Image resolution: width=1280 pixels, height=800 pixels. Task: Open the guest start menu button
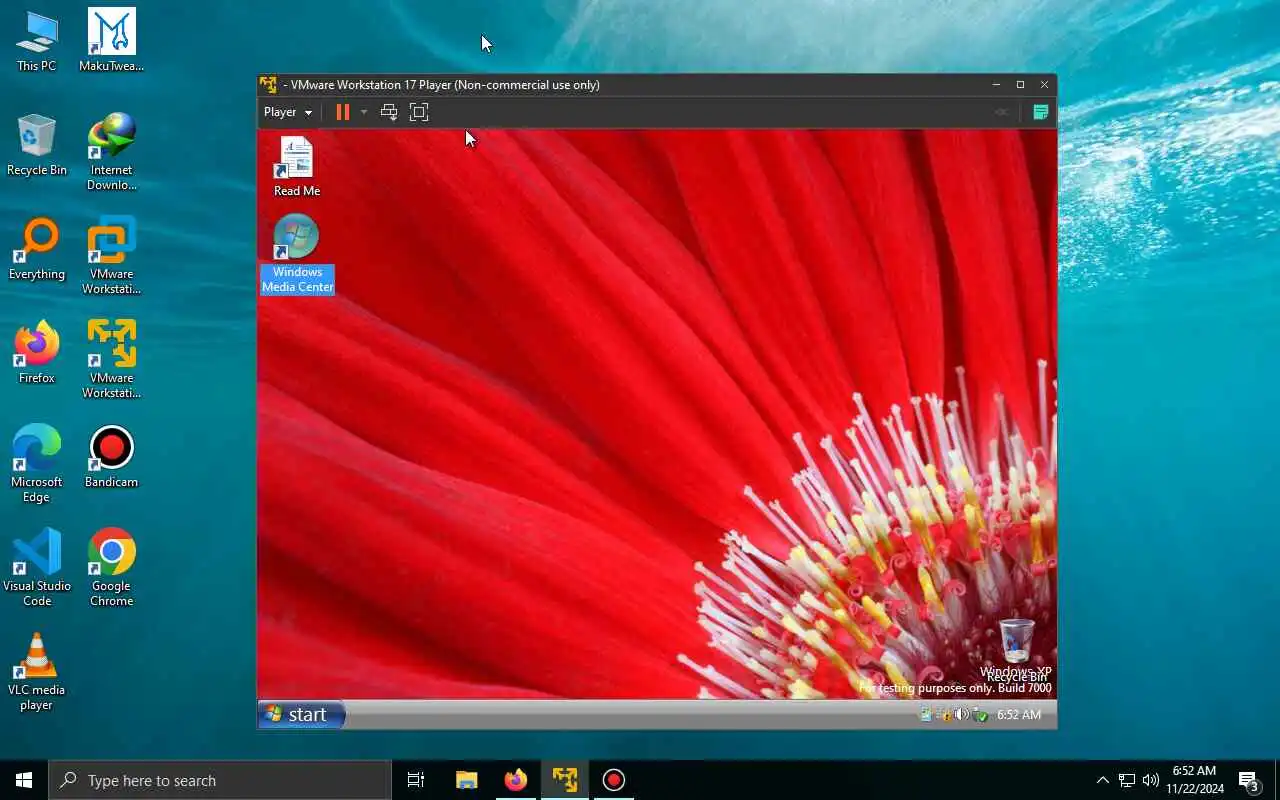click(x=302, y=714)
